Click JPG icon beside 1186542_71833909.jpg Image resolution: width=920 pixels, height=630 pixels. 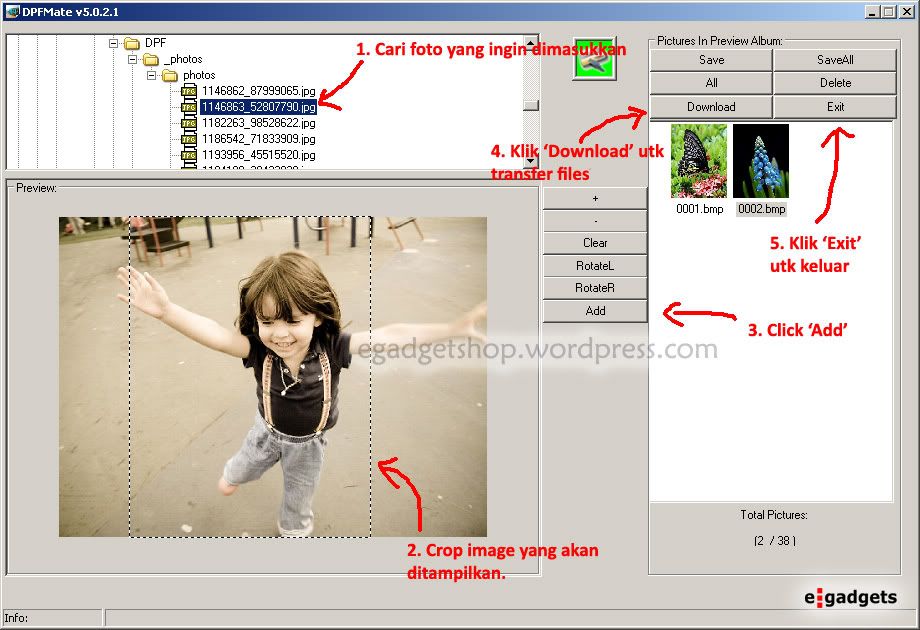189,139
